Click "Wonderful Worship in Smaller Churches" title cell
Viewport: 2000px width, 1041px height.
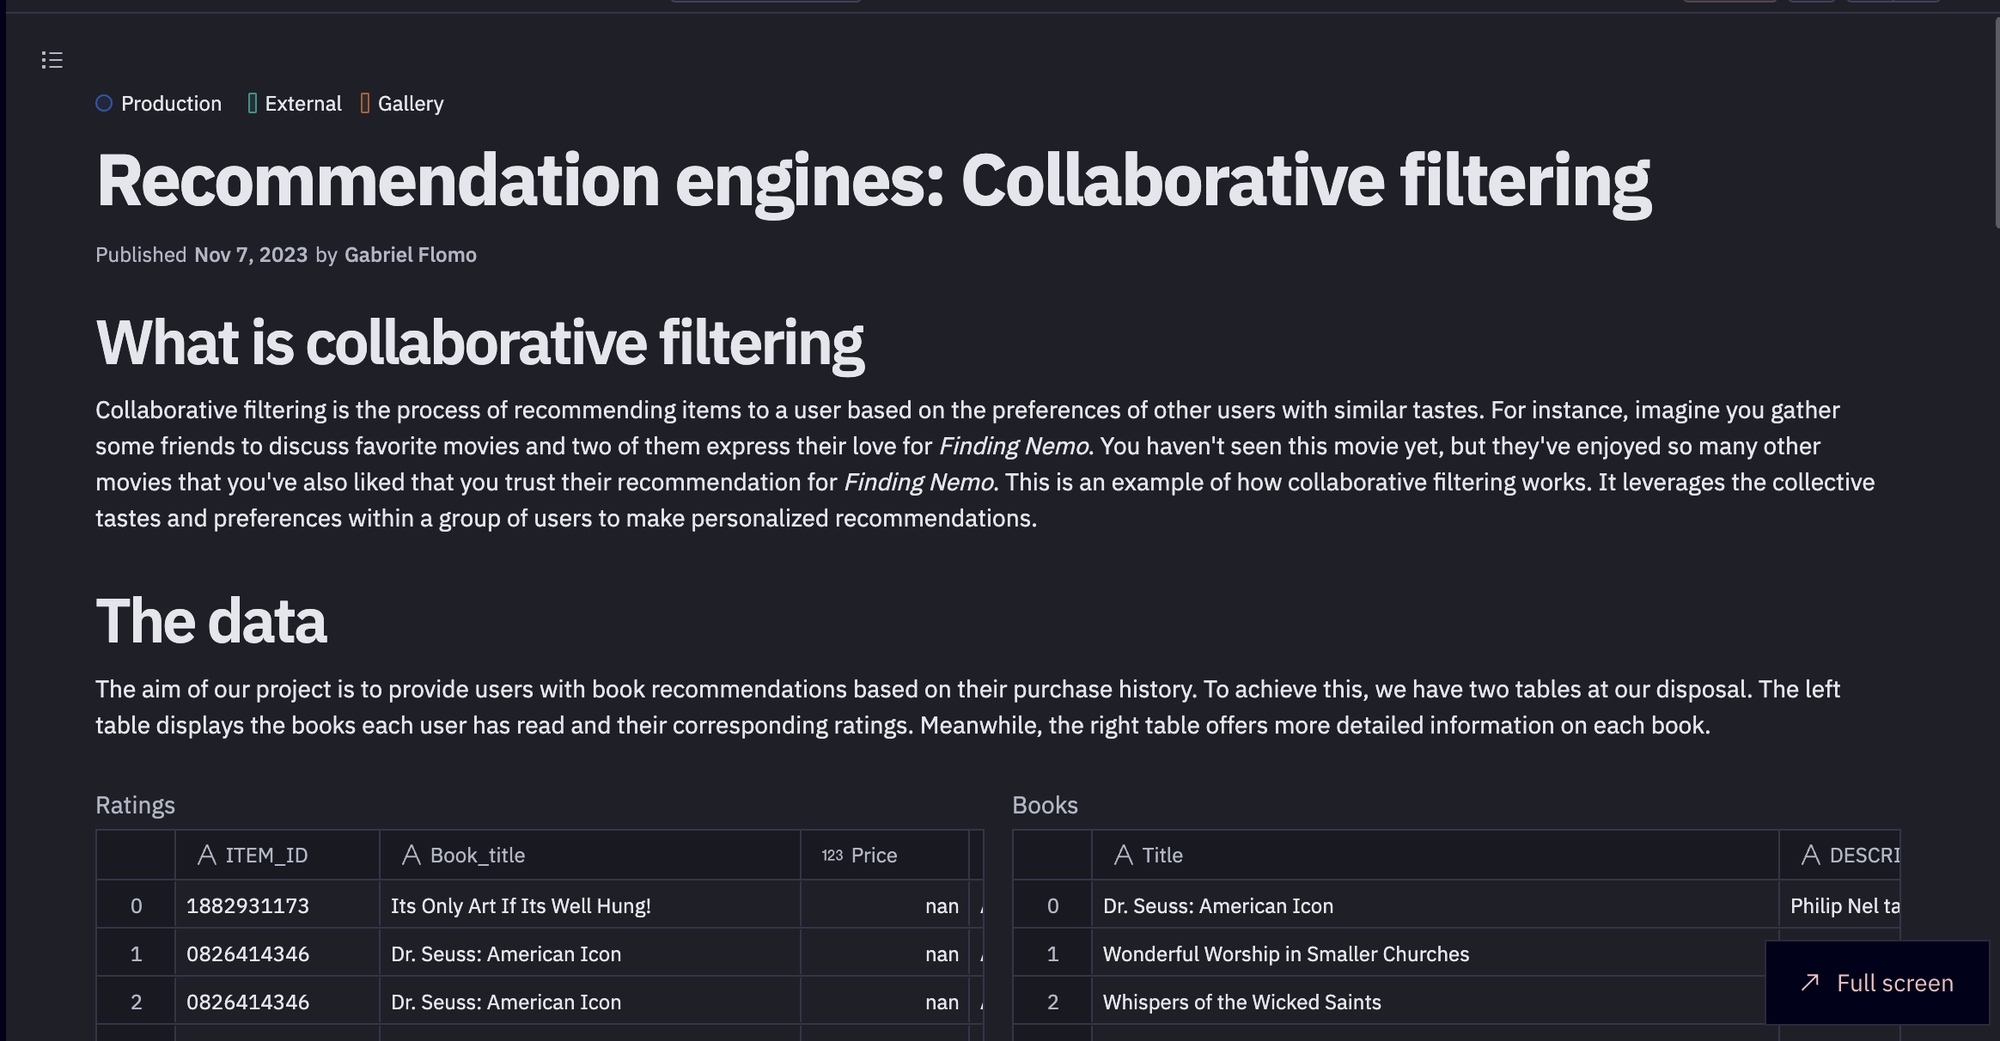click(x=1286, y=954)
